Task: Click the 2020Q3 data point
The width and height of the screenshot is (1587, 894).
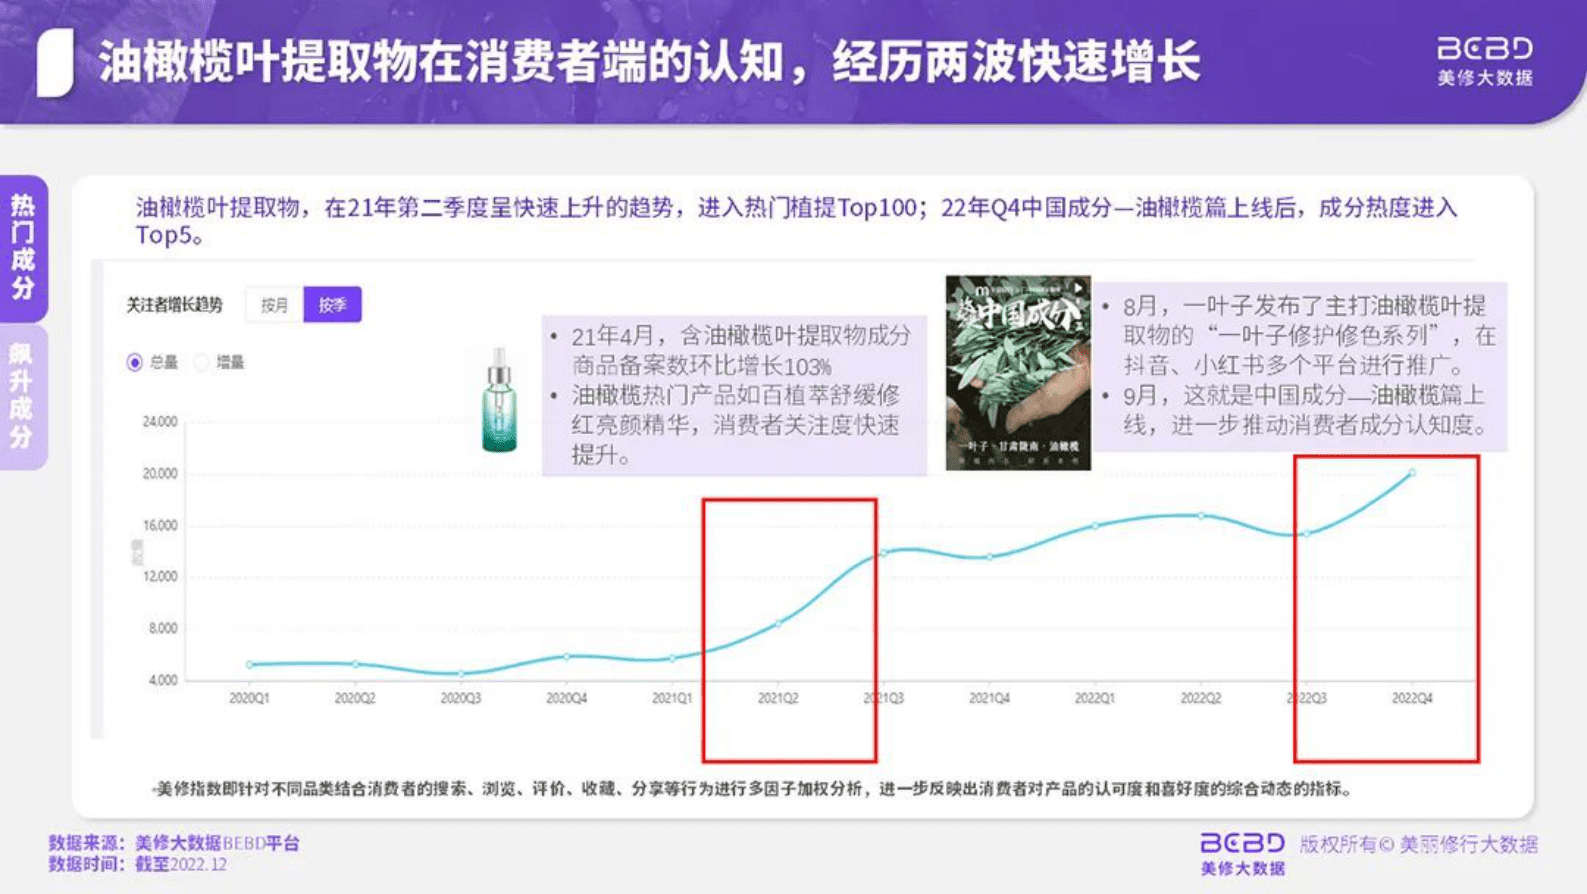Action: (x=461, y=673)
